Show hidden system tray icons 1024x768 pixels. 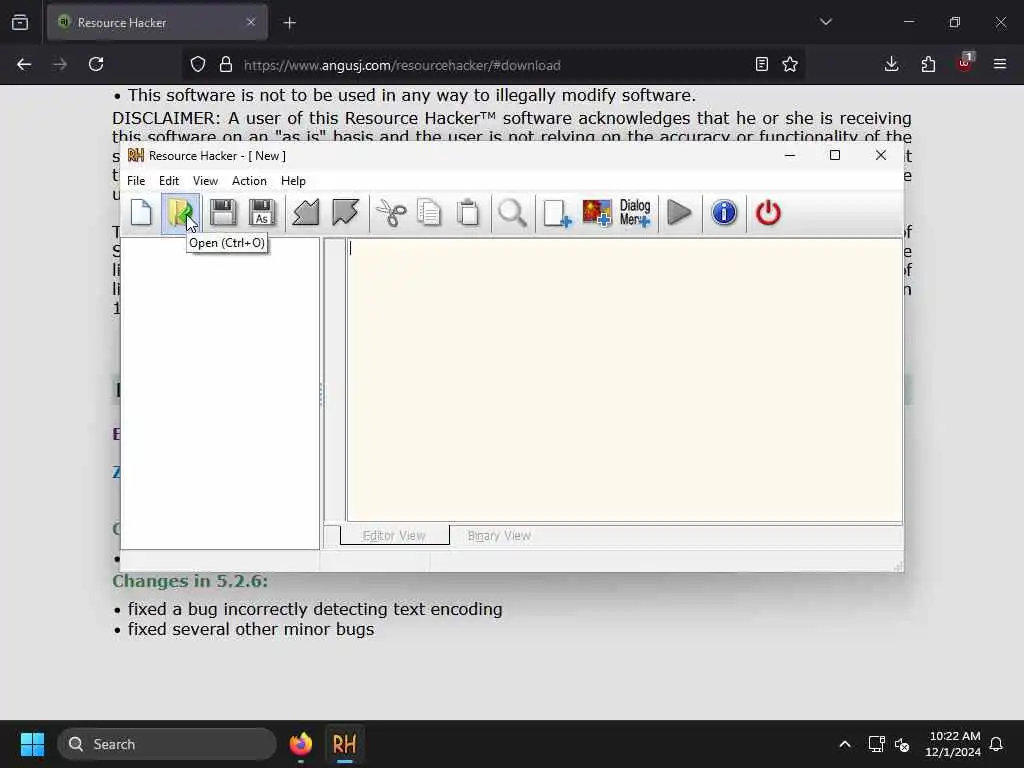[x=845, y=744]
